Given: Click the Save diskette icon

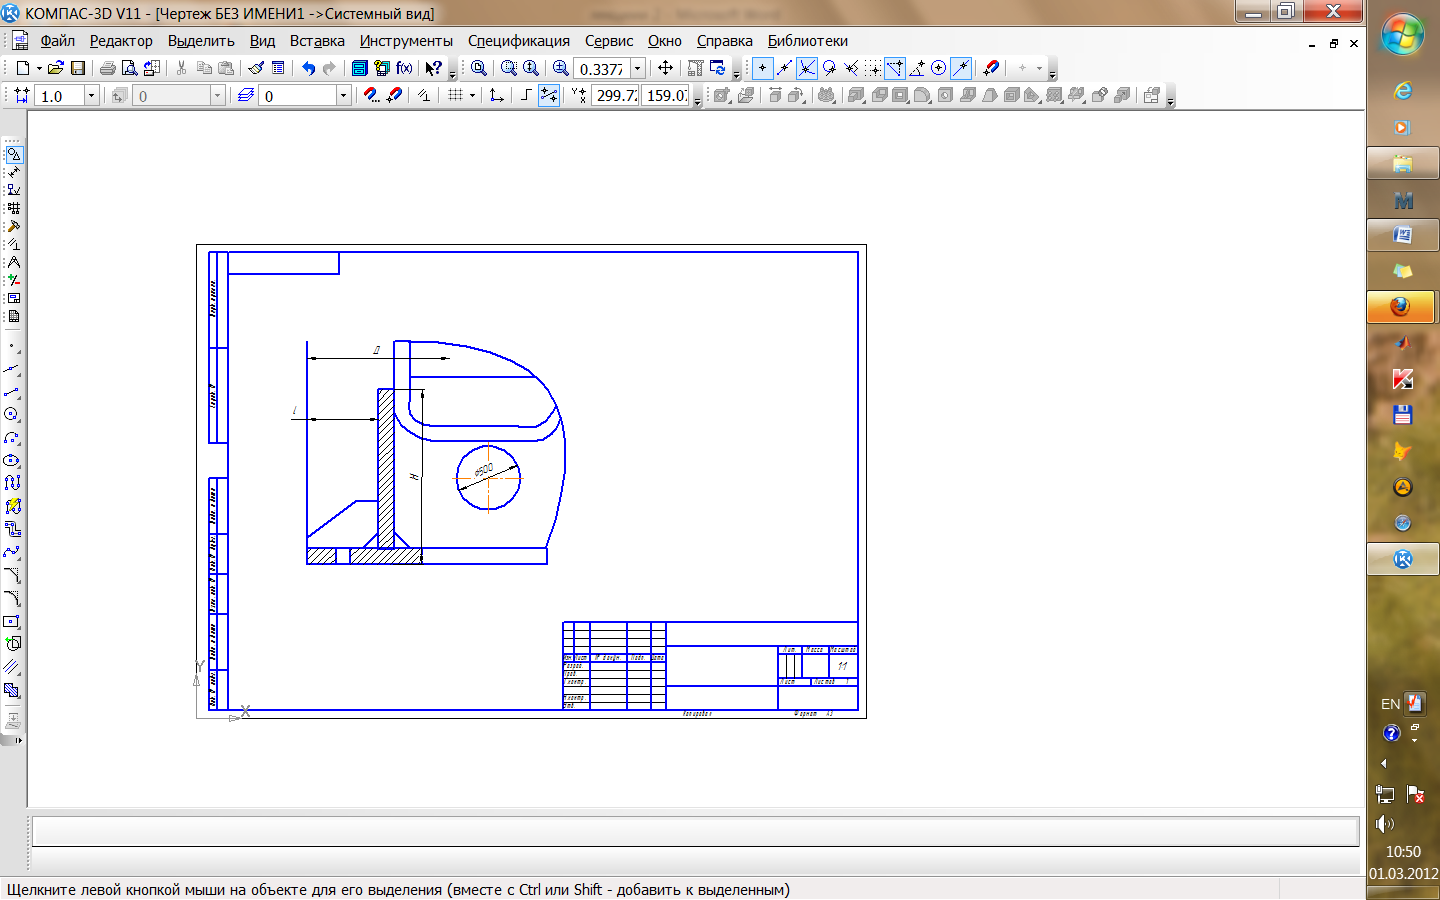Looking at the screenshot, I should pyautogui.click(x=78, y=68).
